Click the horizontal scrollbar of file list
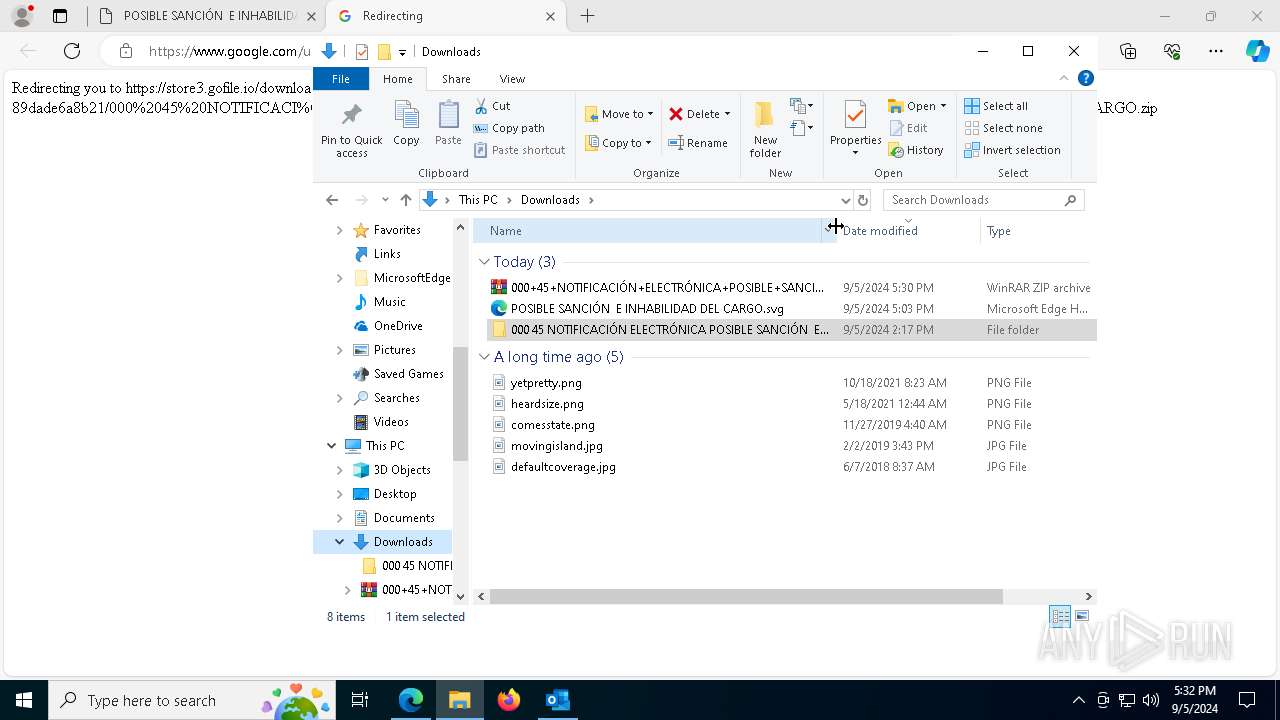The image size is (1280, 720). 746,596
